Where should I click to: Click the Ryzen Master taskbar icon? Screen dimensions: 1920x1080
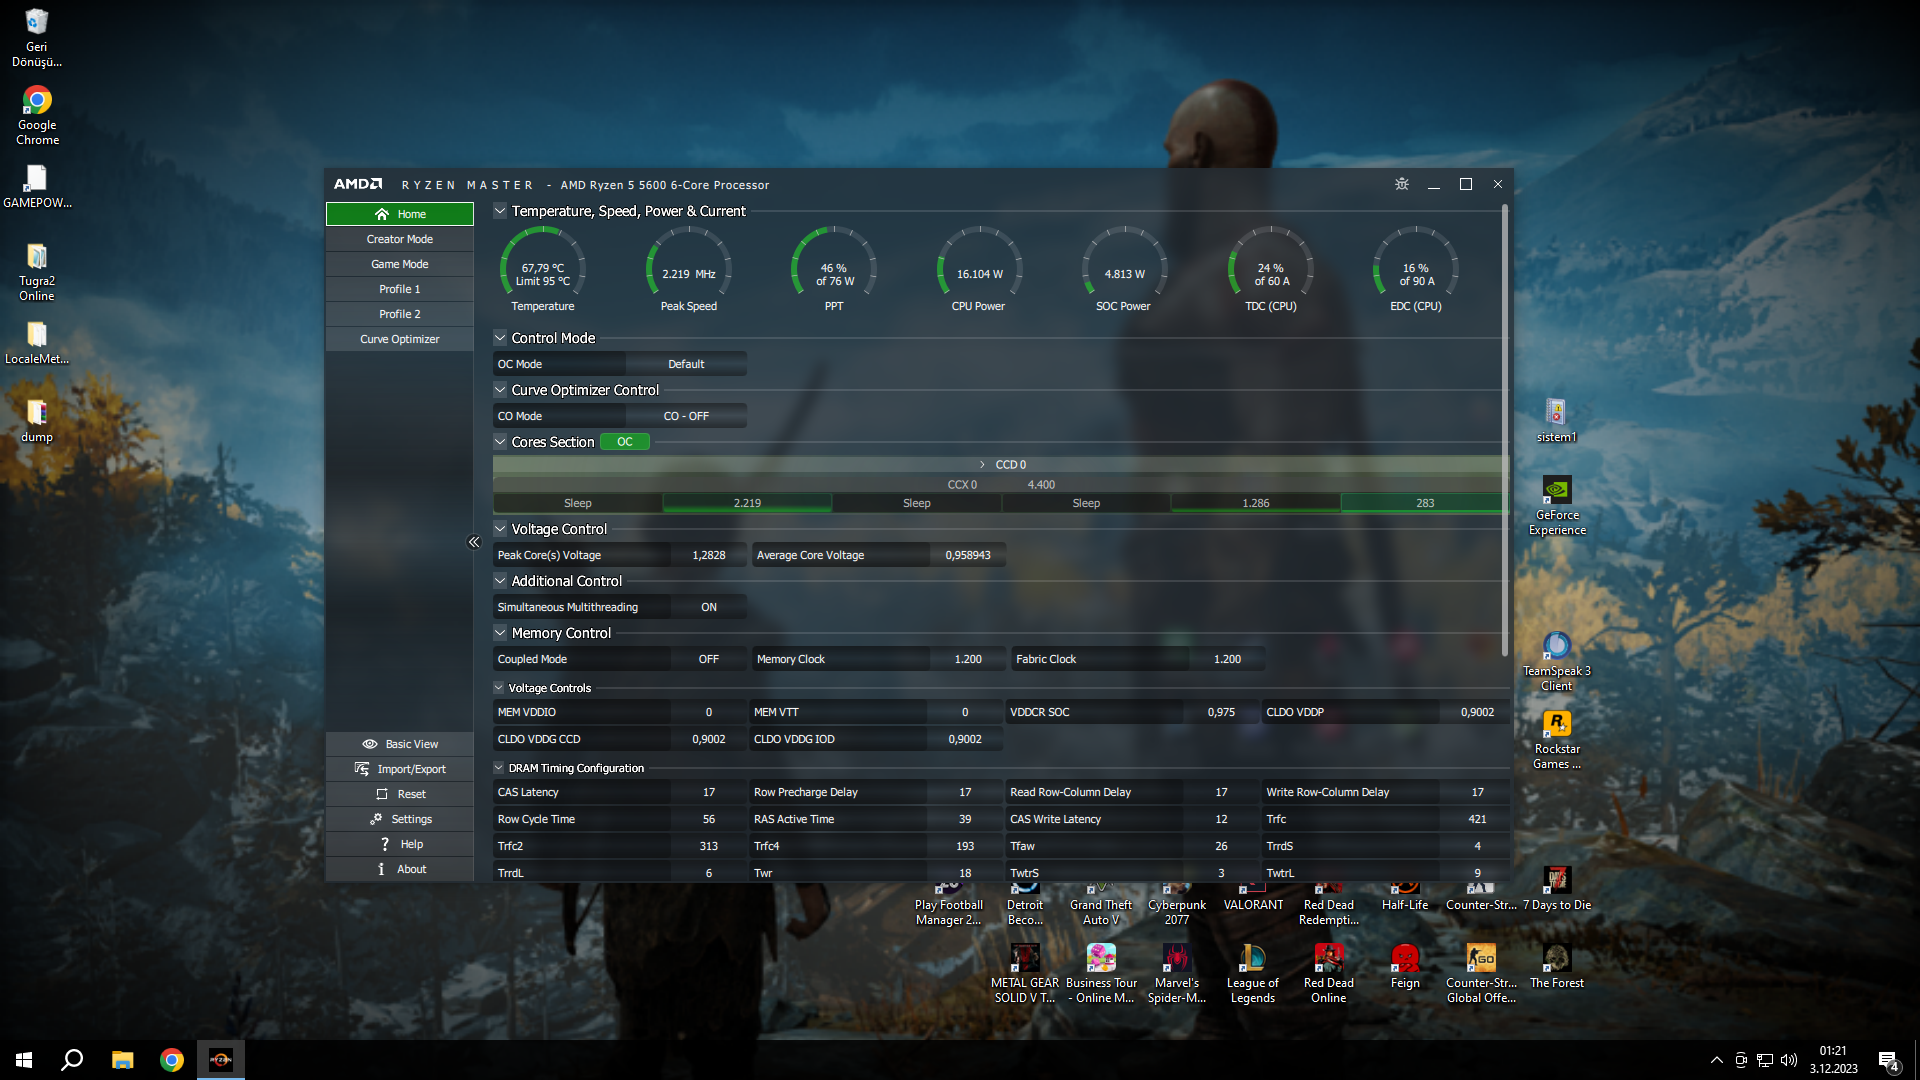click(220, 1060)
